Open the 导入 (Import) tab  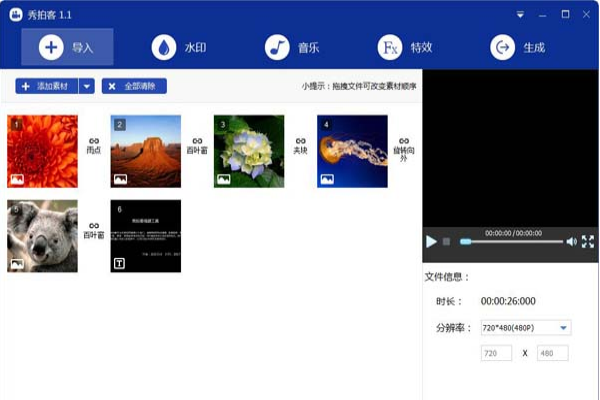pos(67,47)
